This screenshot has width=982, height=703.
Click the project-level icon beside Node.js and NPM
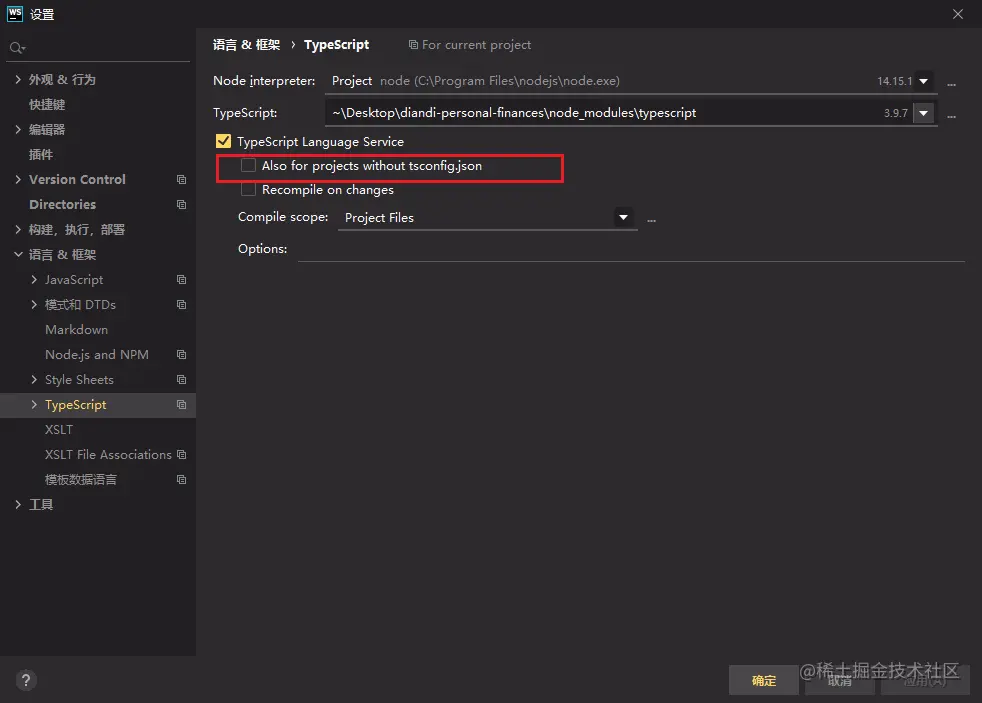[x=182, y=355]
